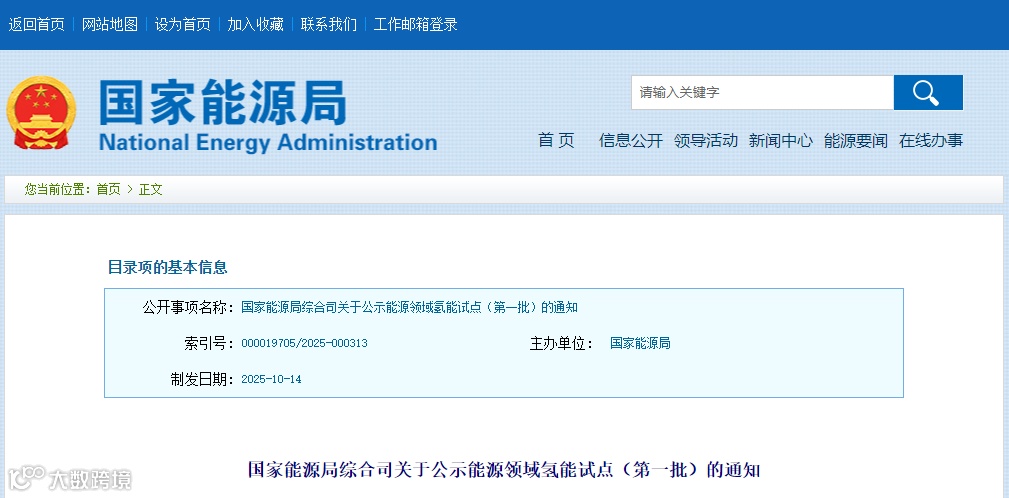Click the 正文 breadcrumb text
The width and height of the screenshot is (1009, 498).
click(151, 189)
